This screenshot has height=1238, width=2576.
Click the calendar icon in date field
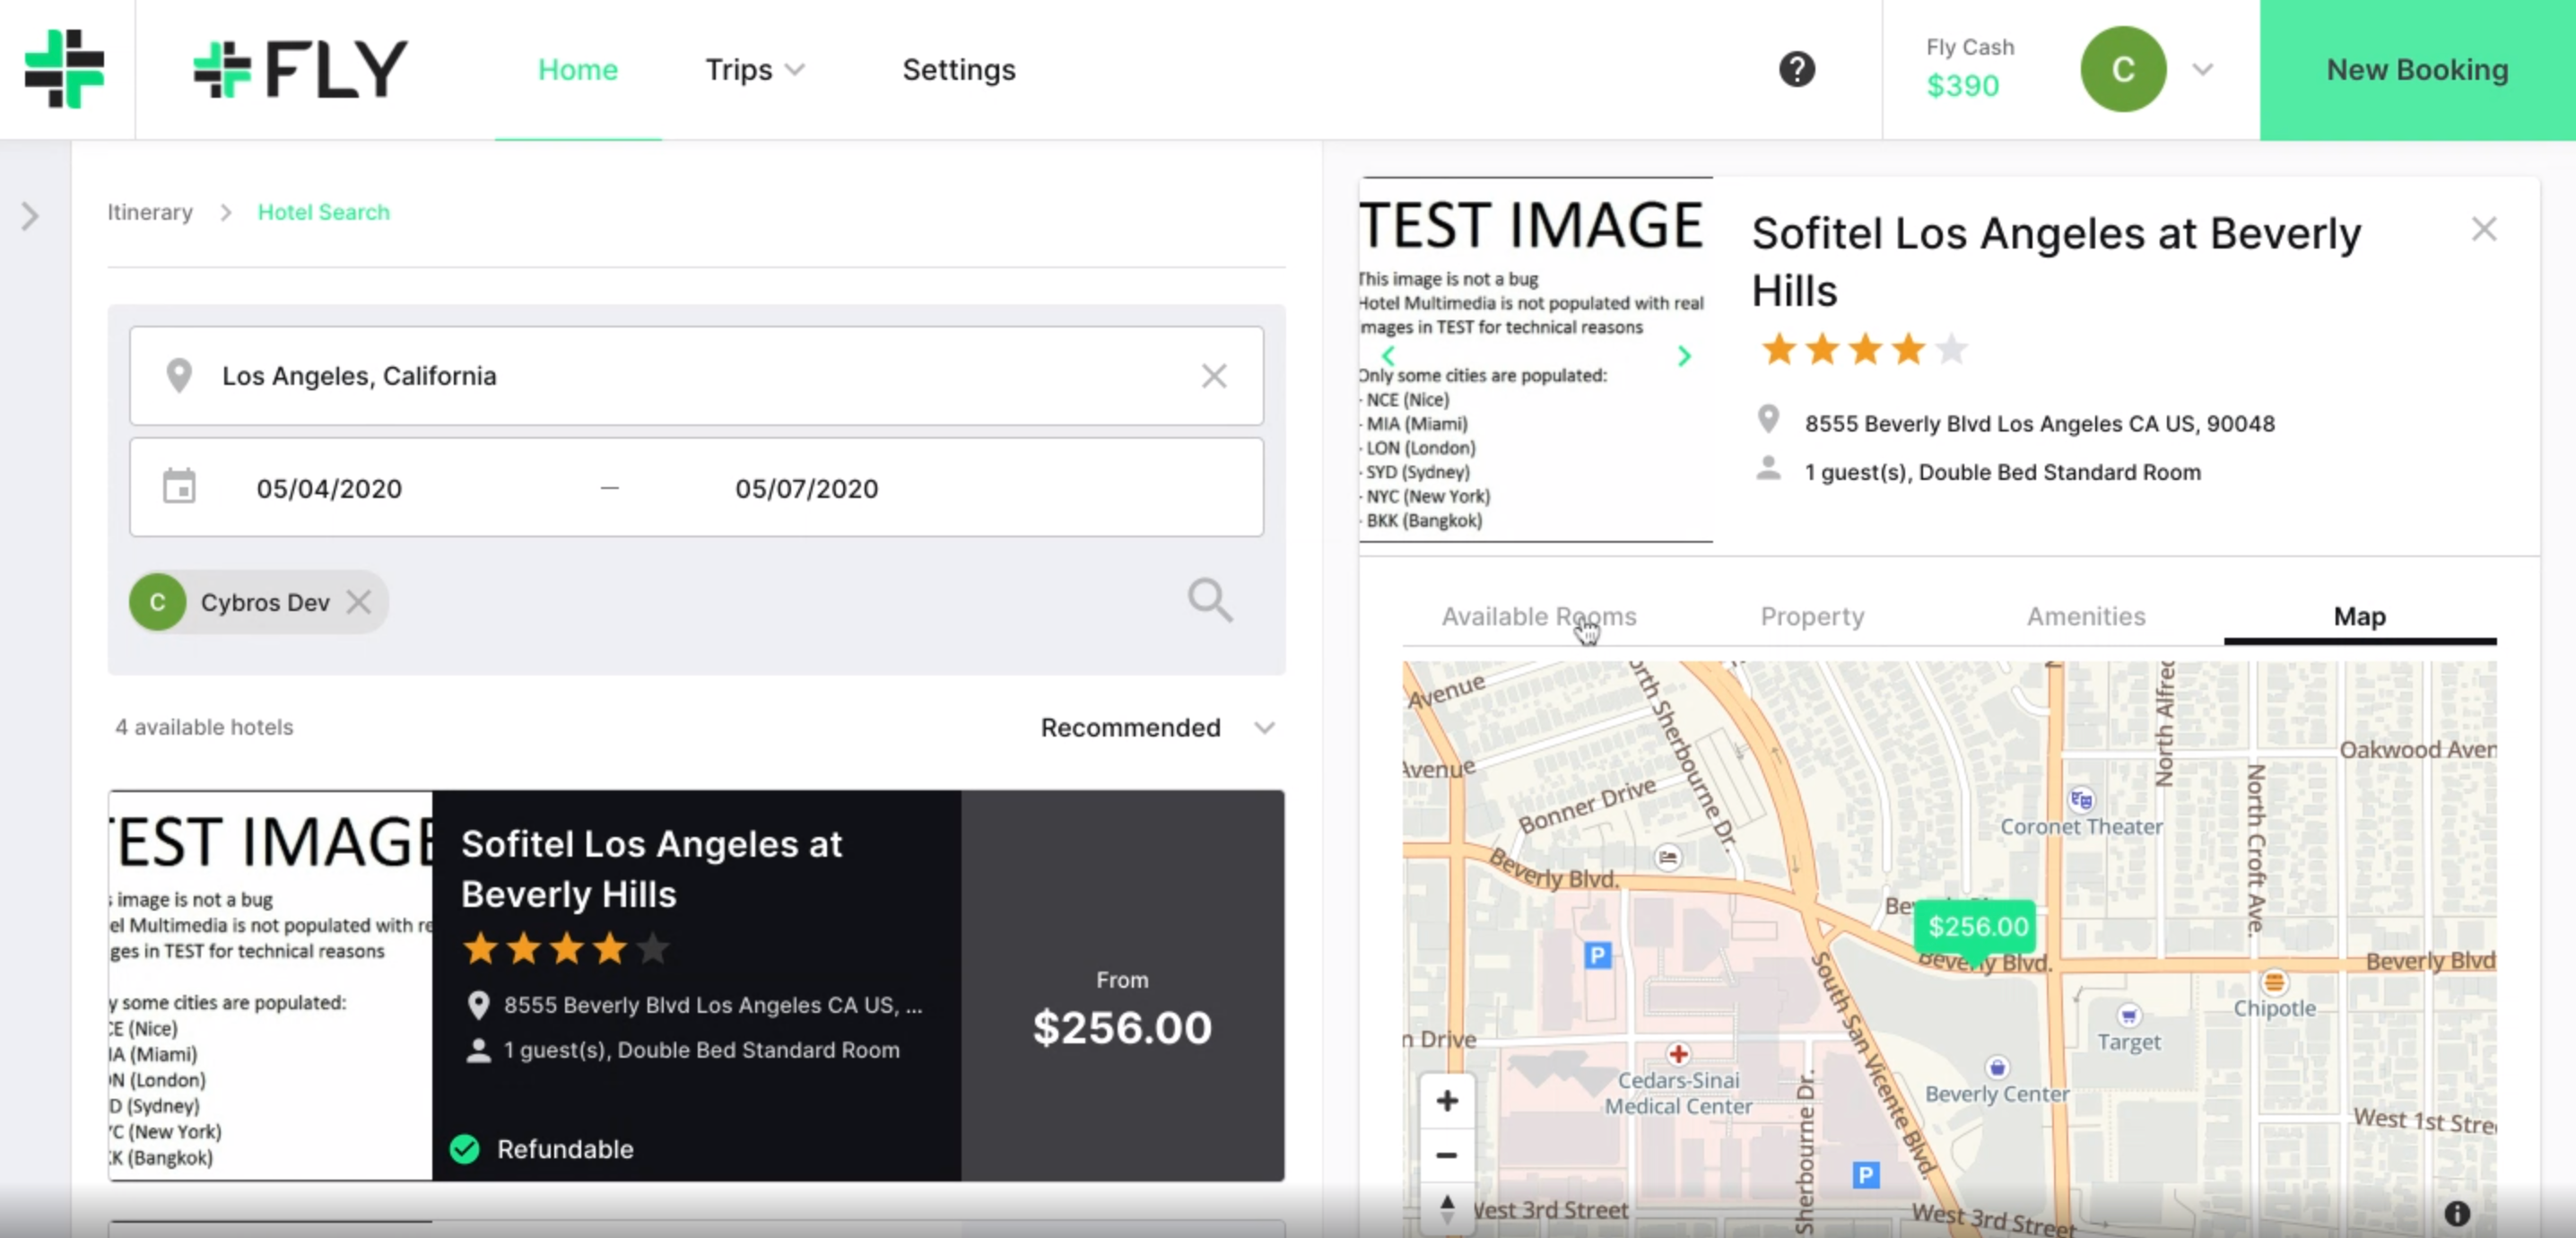[x=179, y=487]
